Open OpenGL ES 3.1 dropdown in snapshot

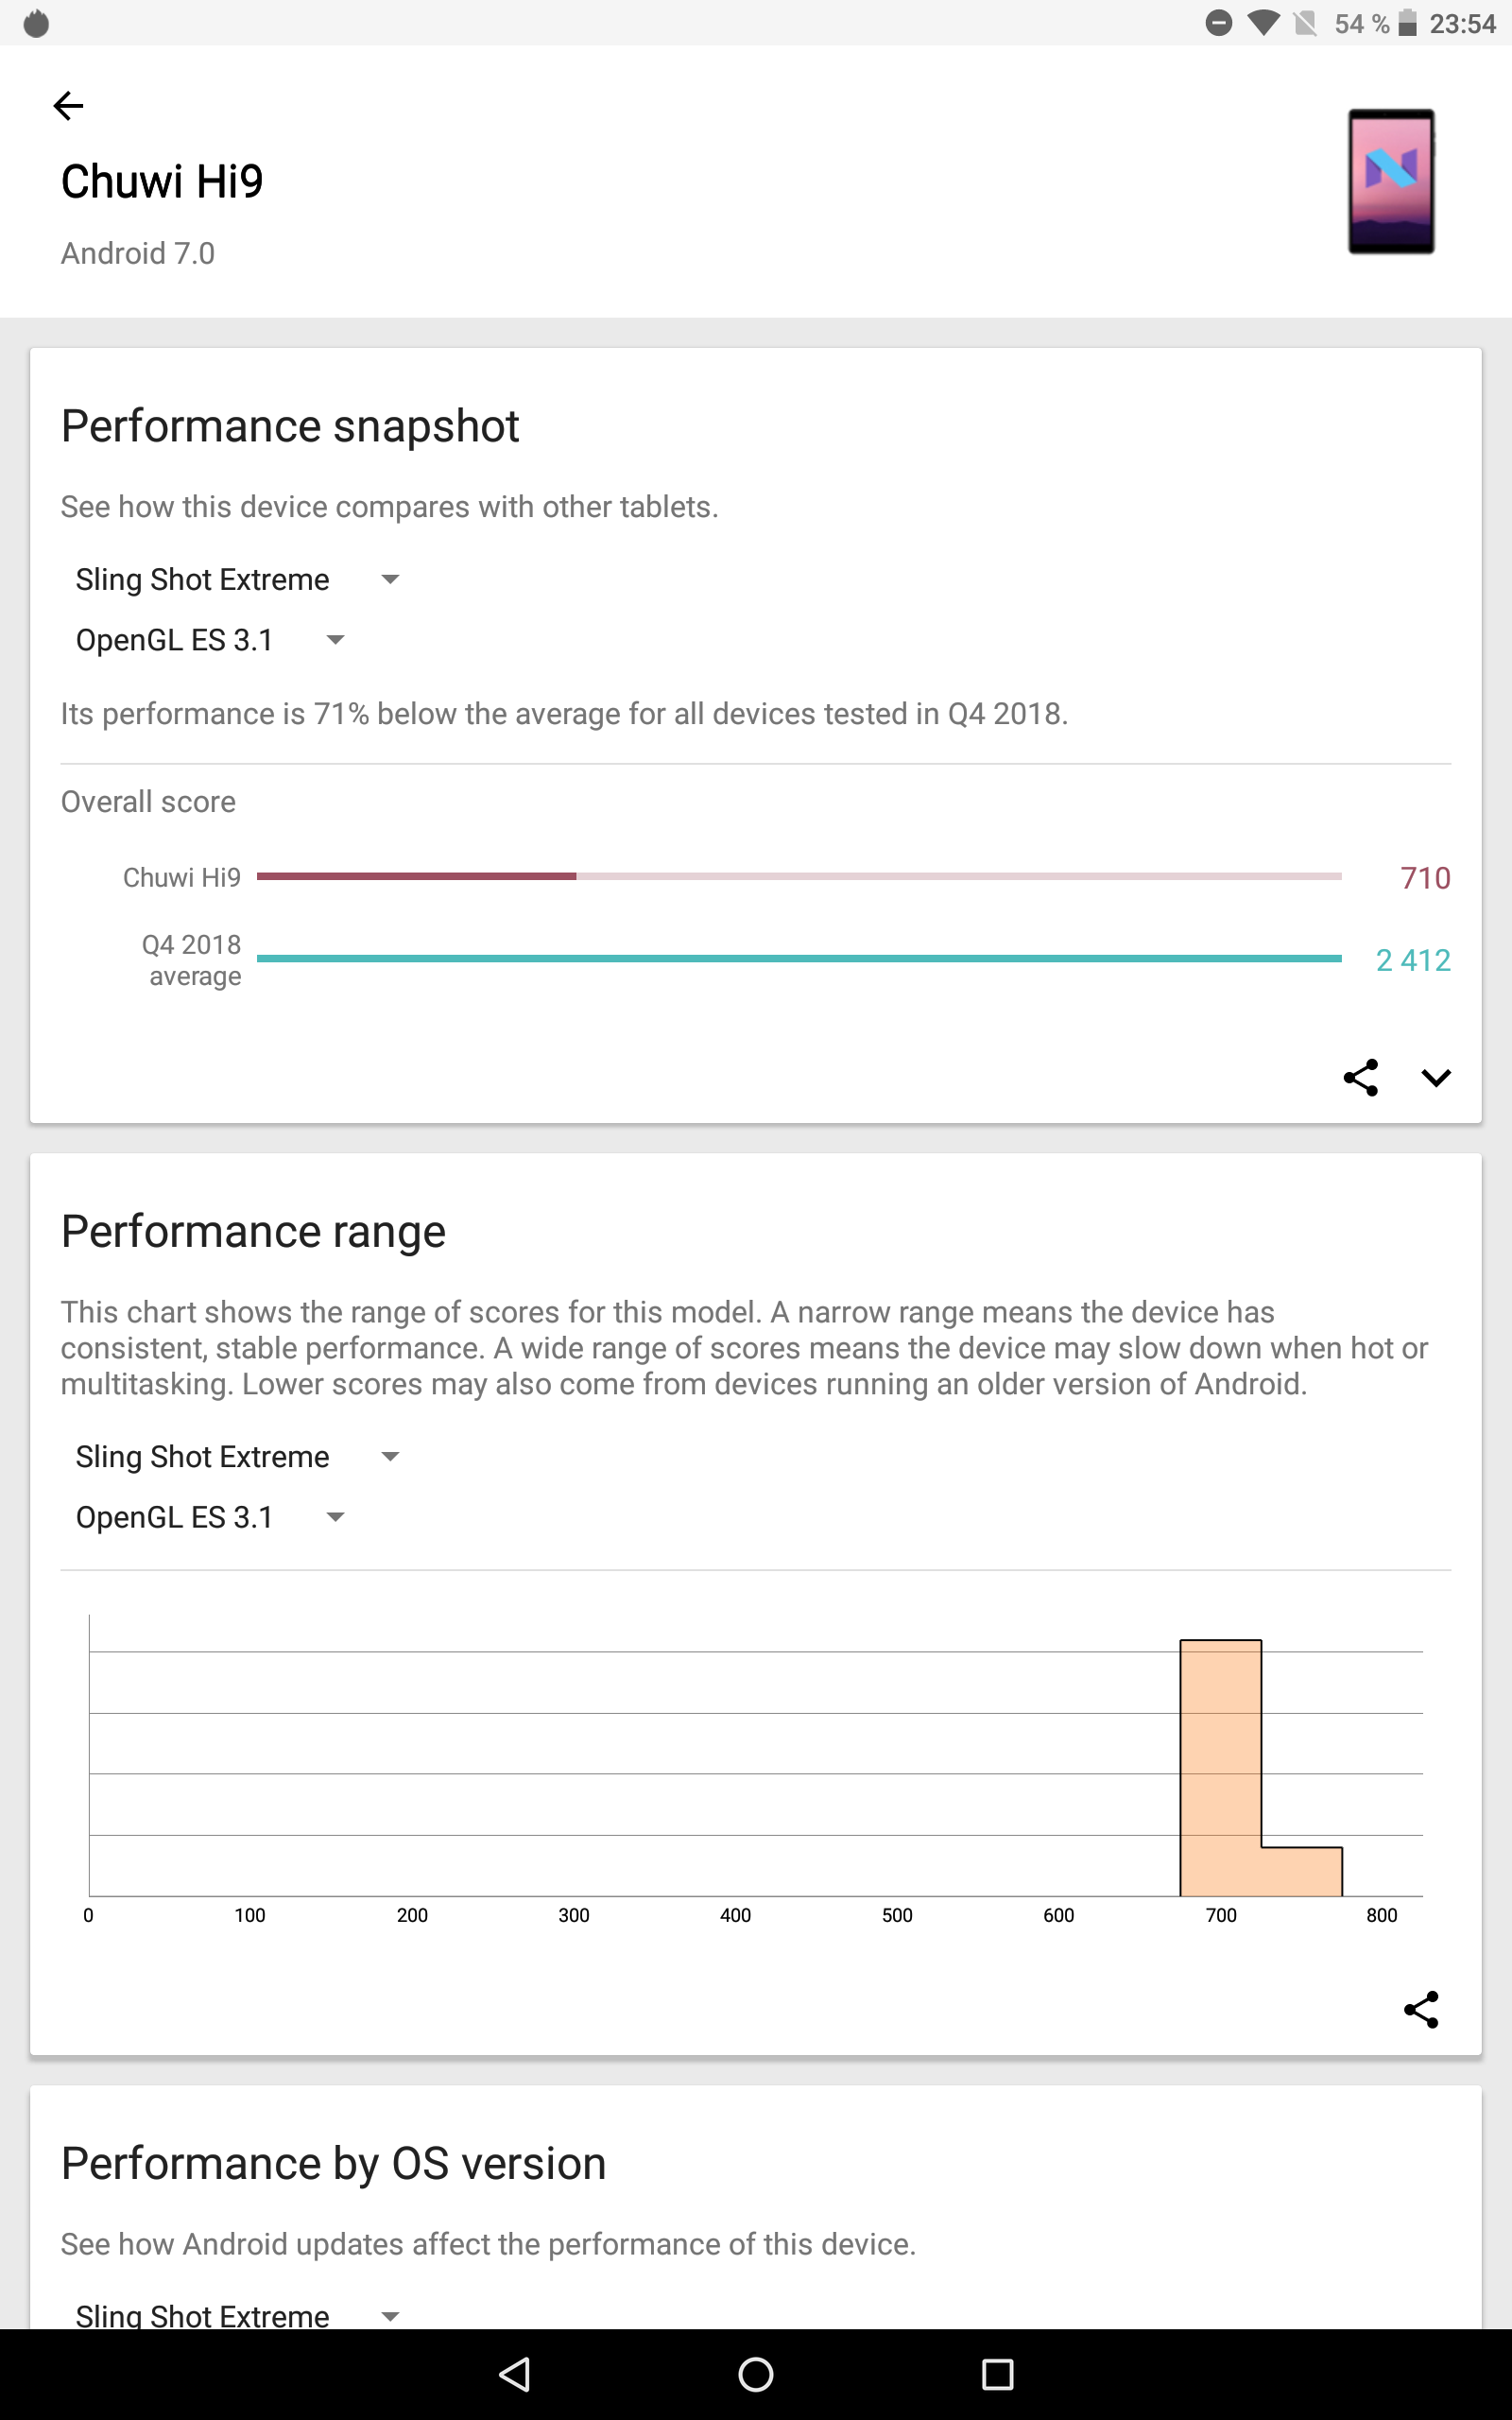point(210,640)
